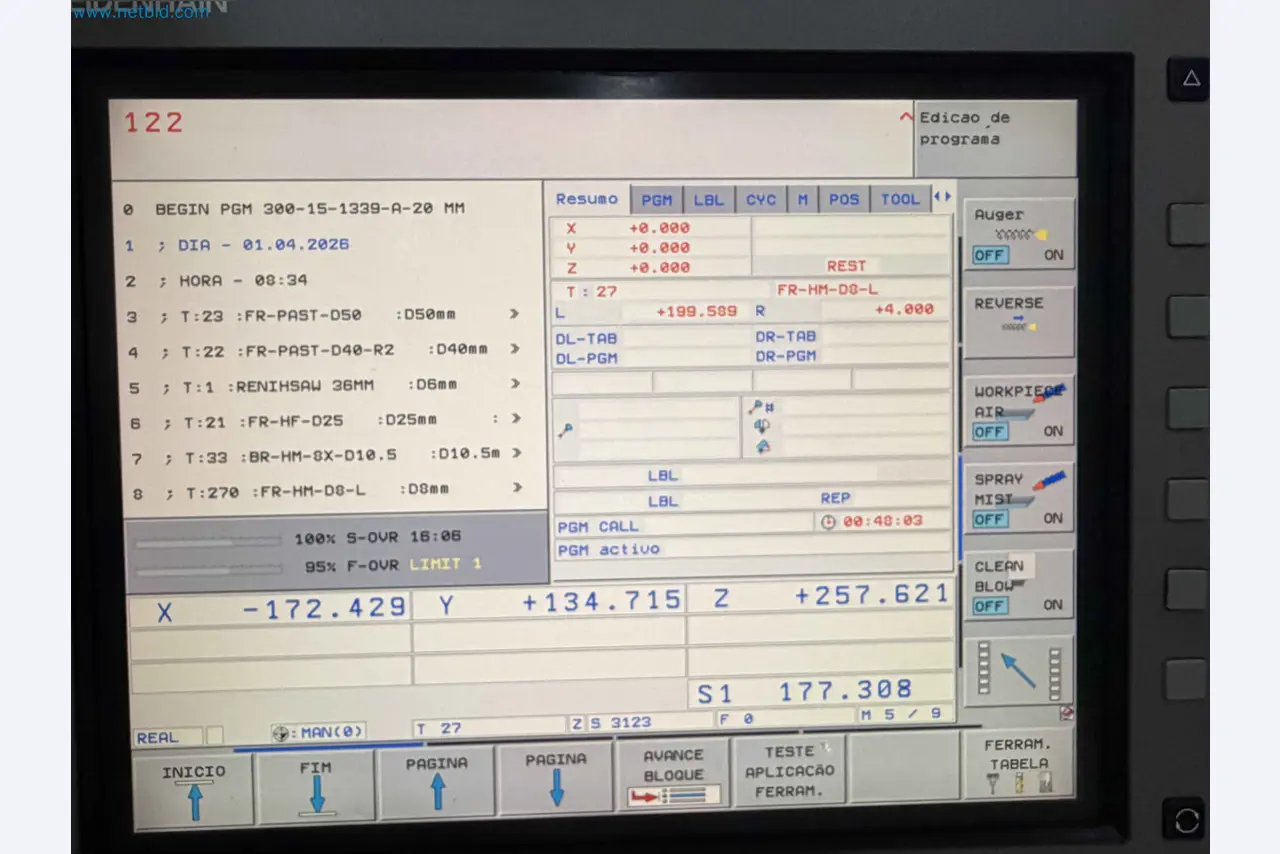Click the clock icon beside 00:48:03

click(x=828, y=521)
